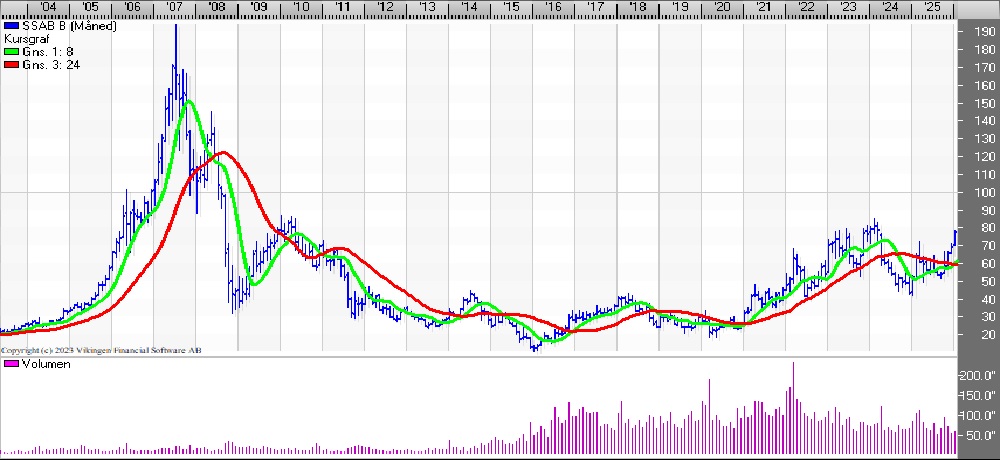Click the magenta Volumen legend swatch
This screenshot has width=1002, height=460.
click(x=10, y=366)
